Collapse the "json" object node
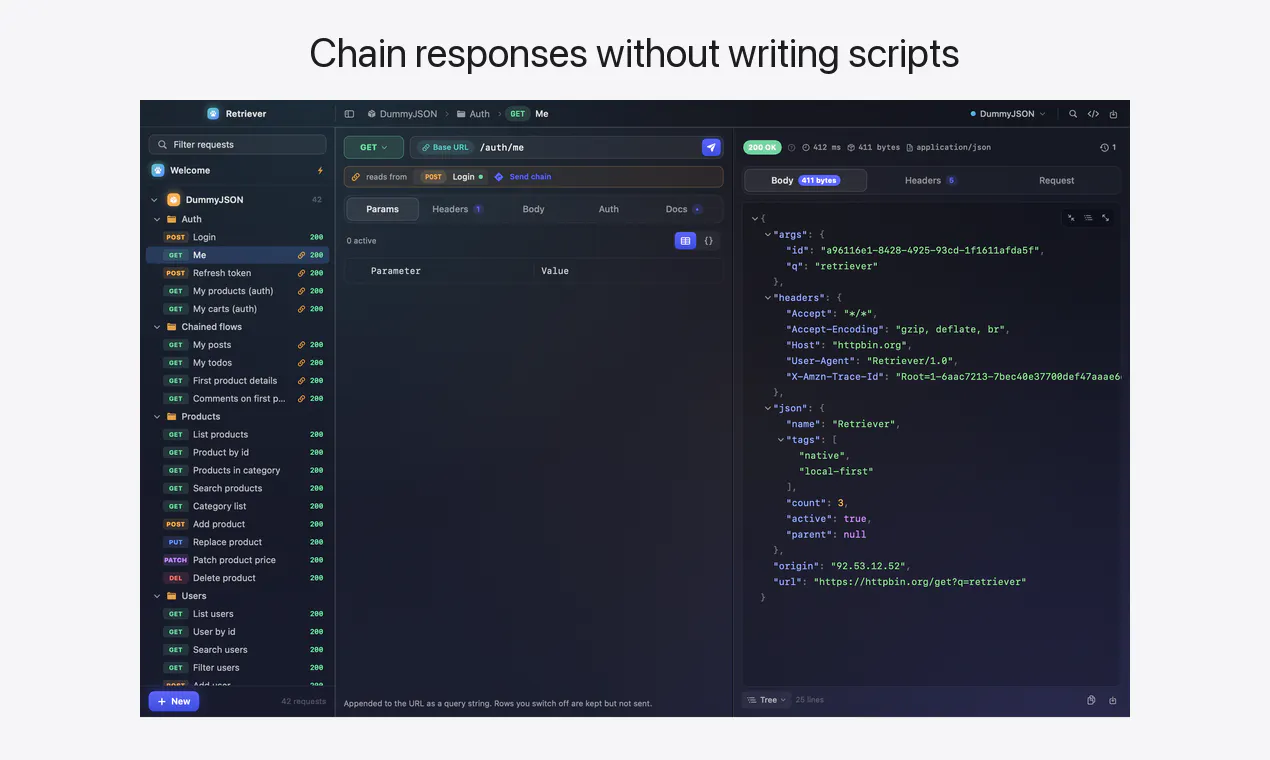Viewport: 1270px width, 760px height. (x=768, y=408)
